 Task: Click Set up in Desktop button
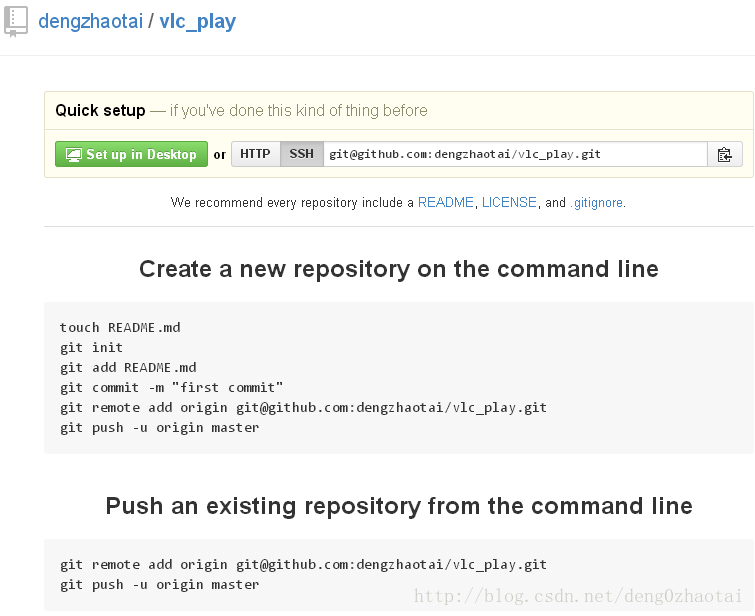click(x=131, y=154)
